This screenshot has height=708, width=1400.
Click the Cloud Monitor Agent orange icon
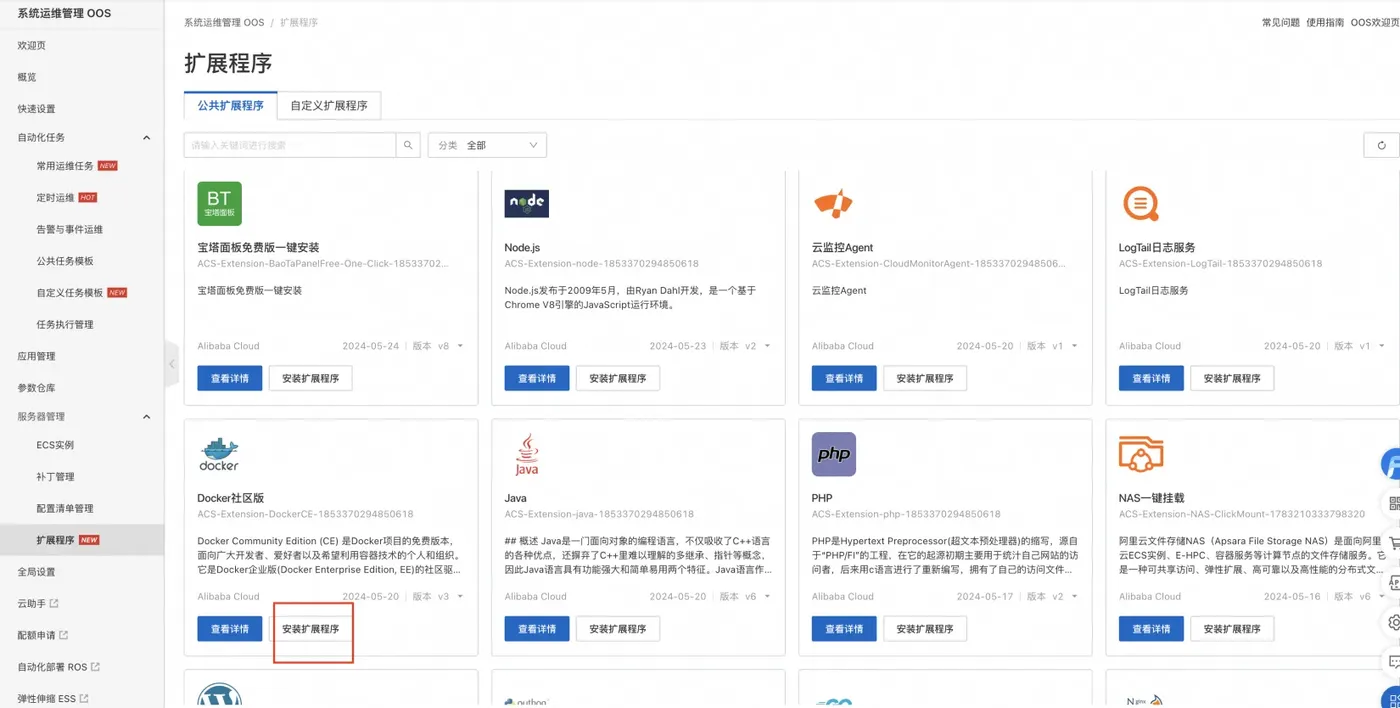(833, 203)
